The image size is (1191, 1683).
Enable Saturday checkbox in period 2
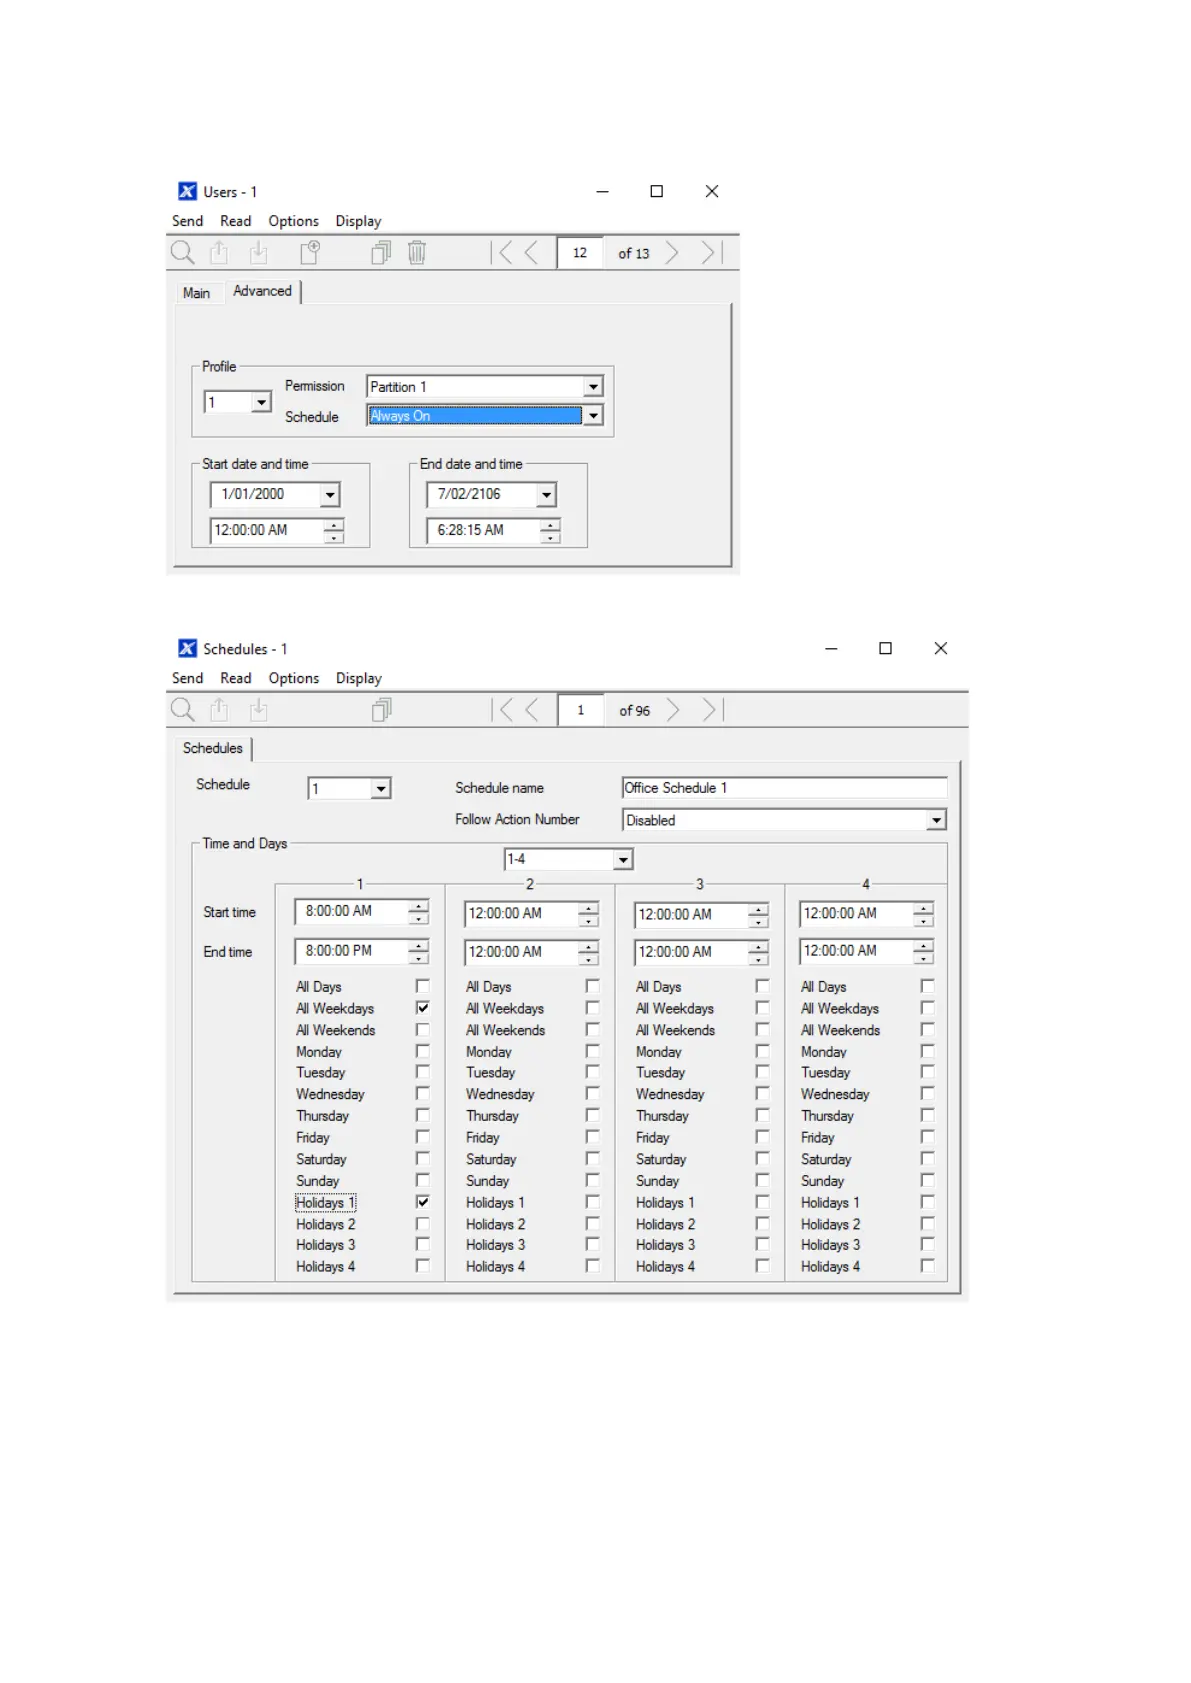tap(593, 1159)
